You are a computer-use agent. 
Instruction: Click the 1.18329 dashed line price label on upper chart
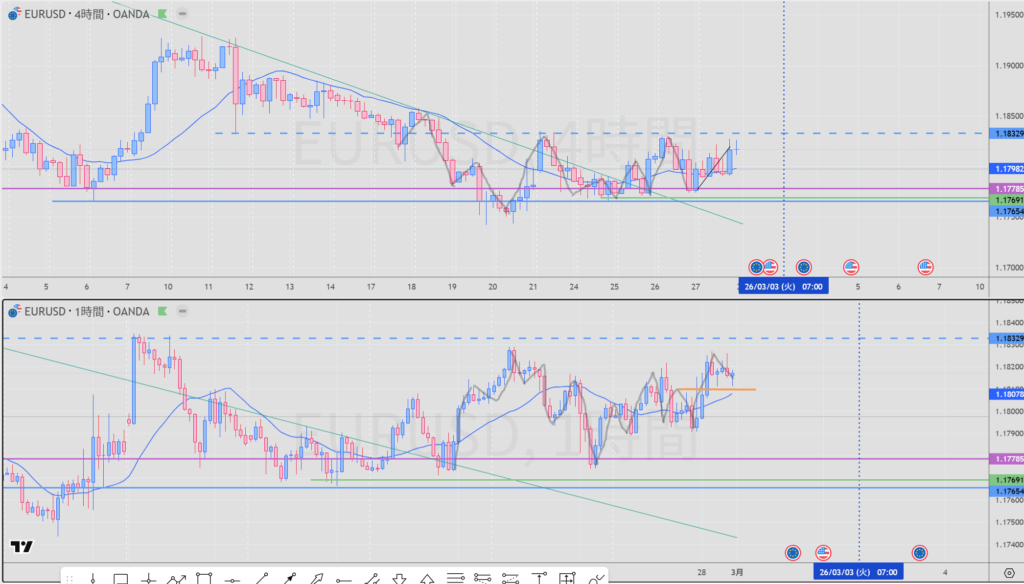click(x=1005, y=133)
